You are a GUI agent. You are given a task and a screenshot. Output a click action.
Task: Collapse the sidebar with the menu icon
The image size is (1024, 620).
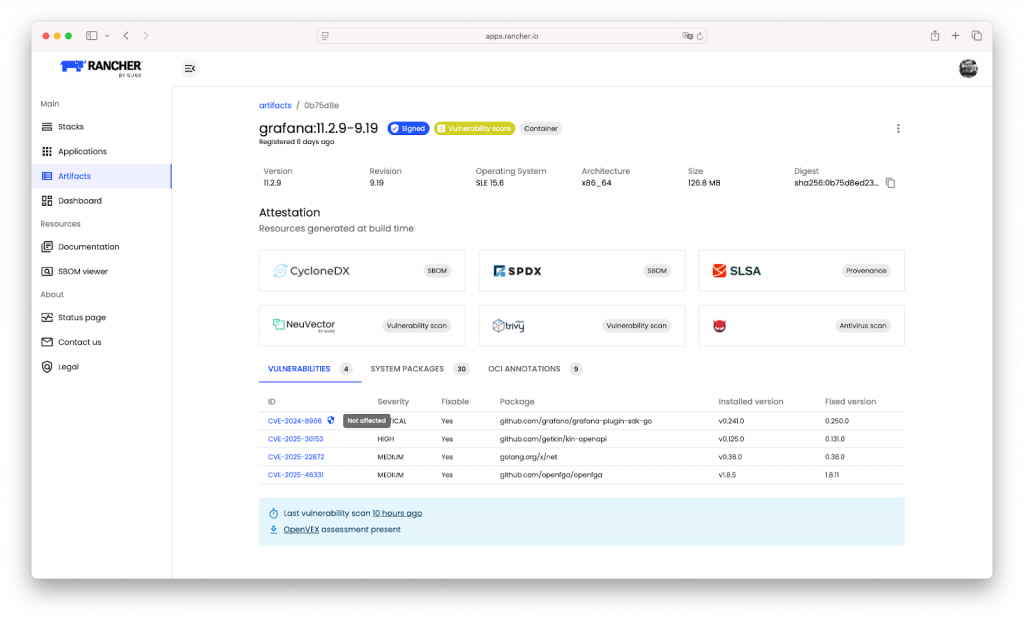point(190,68)
